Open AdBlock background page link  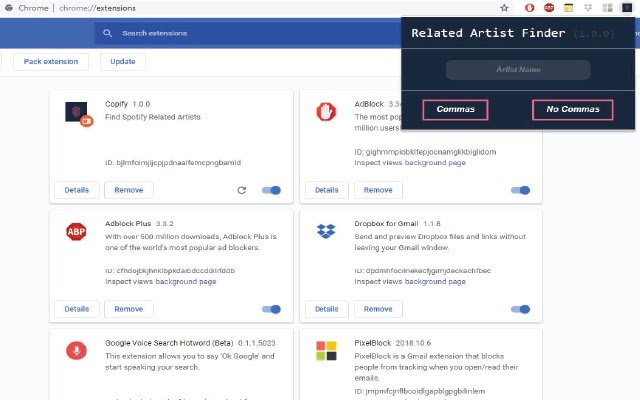coord(435,163)
